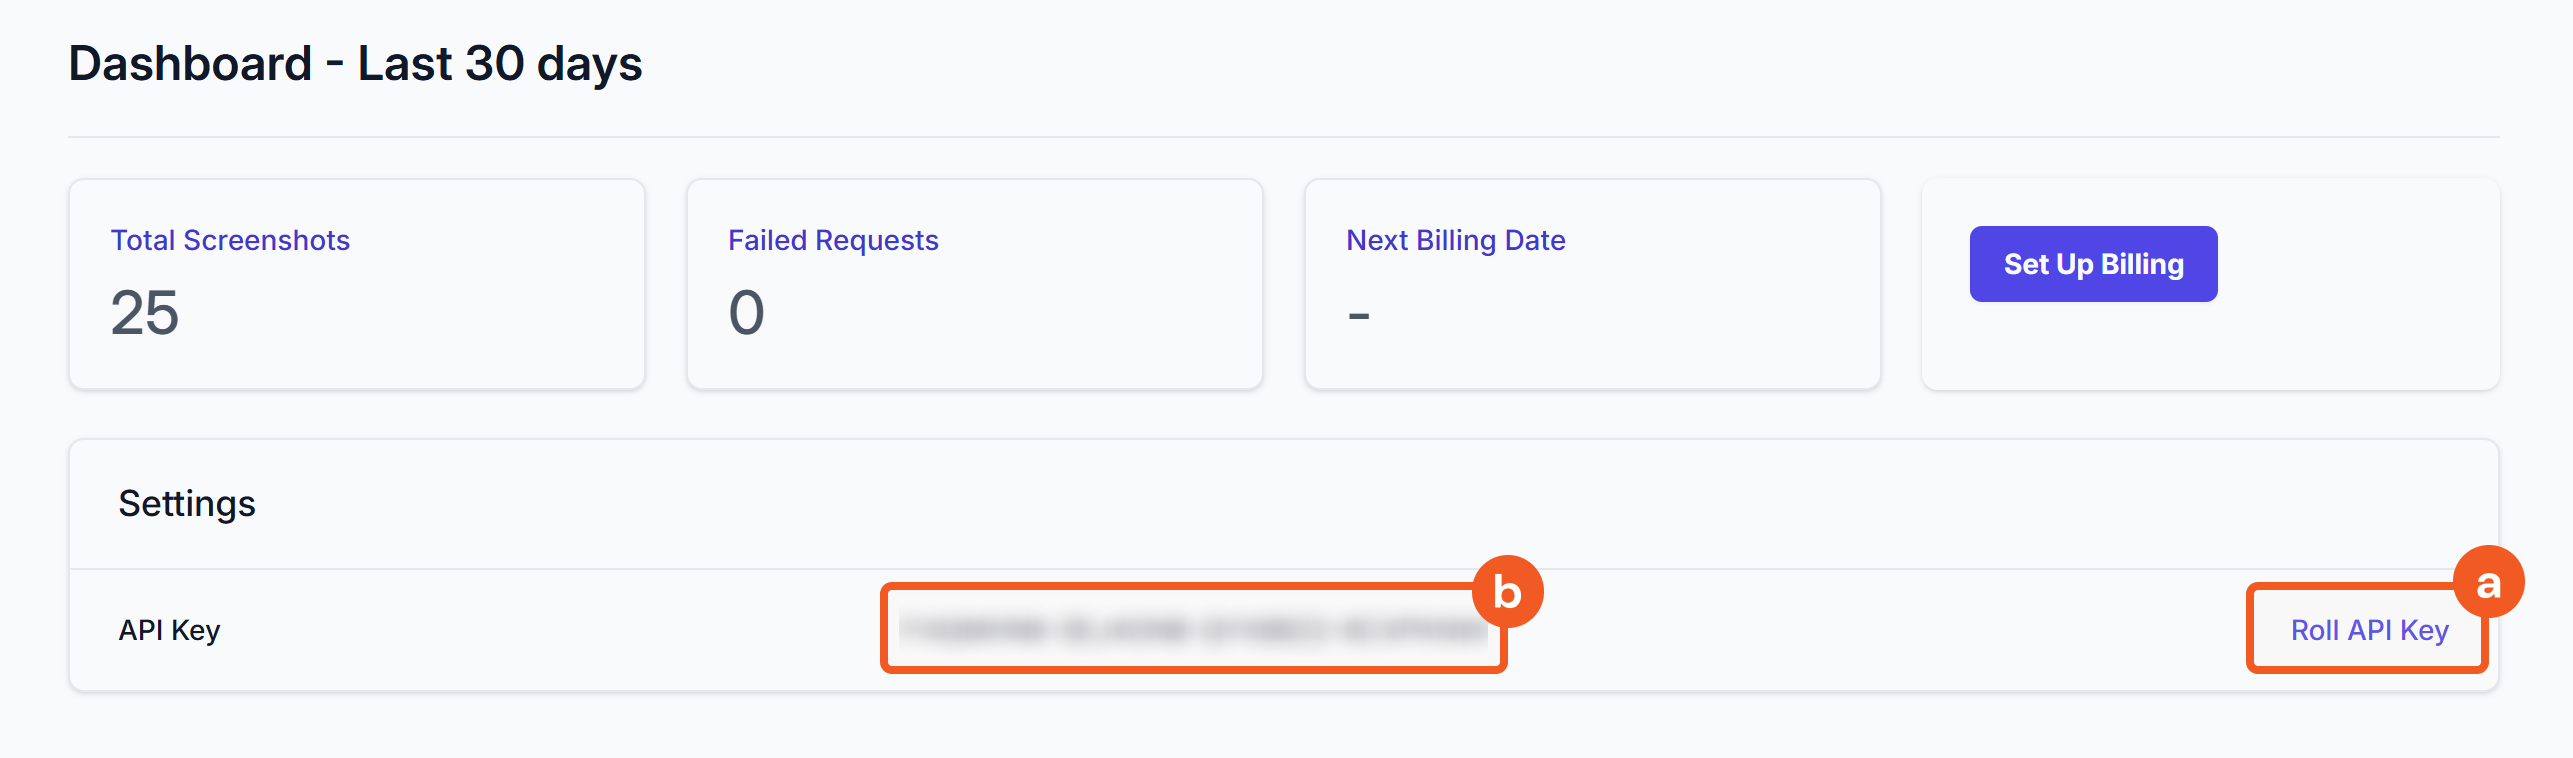
Task: Click the word Dashboard in the page heading
Action: pos(190,64)
